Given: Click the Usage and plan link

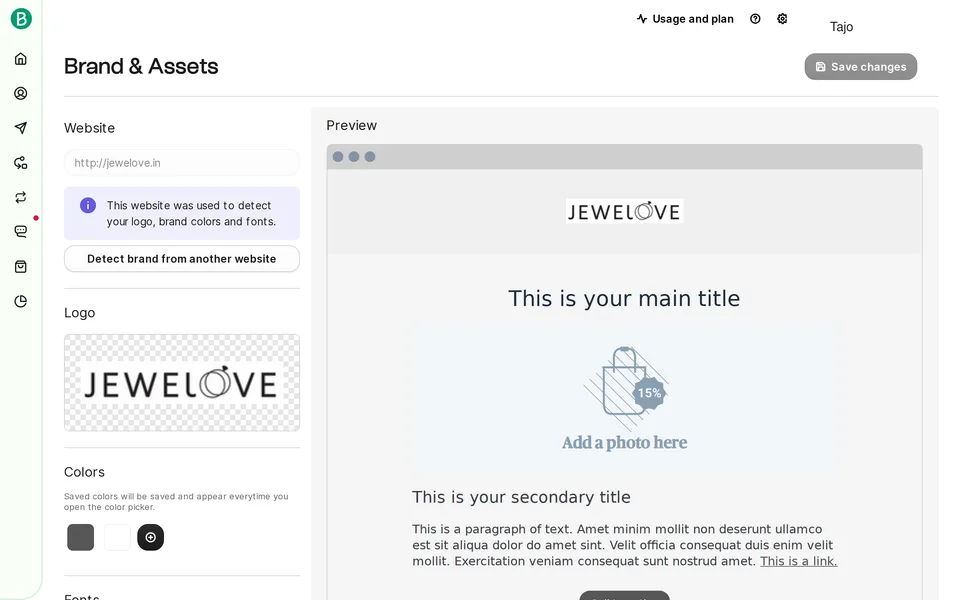Looking at the screenshot, I should tap(685, 19).
